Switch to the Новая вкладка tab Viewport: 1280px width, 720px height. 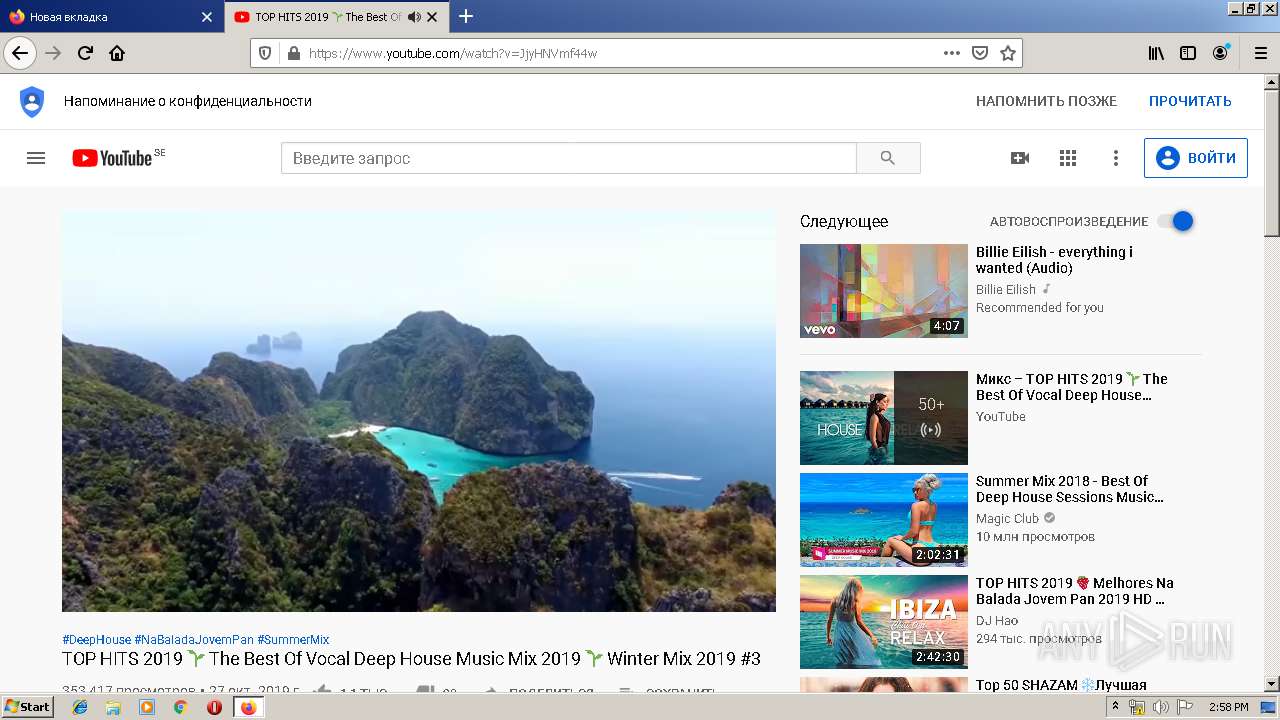click(110, 17)
